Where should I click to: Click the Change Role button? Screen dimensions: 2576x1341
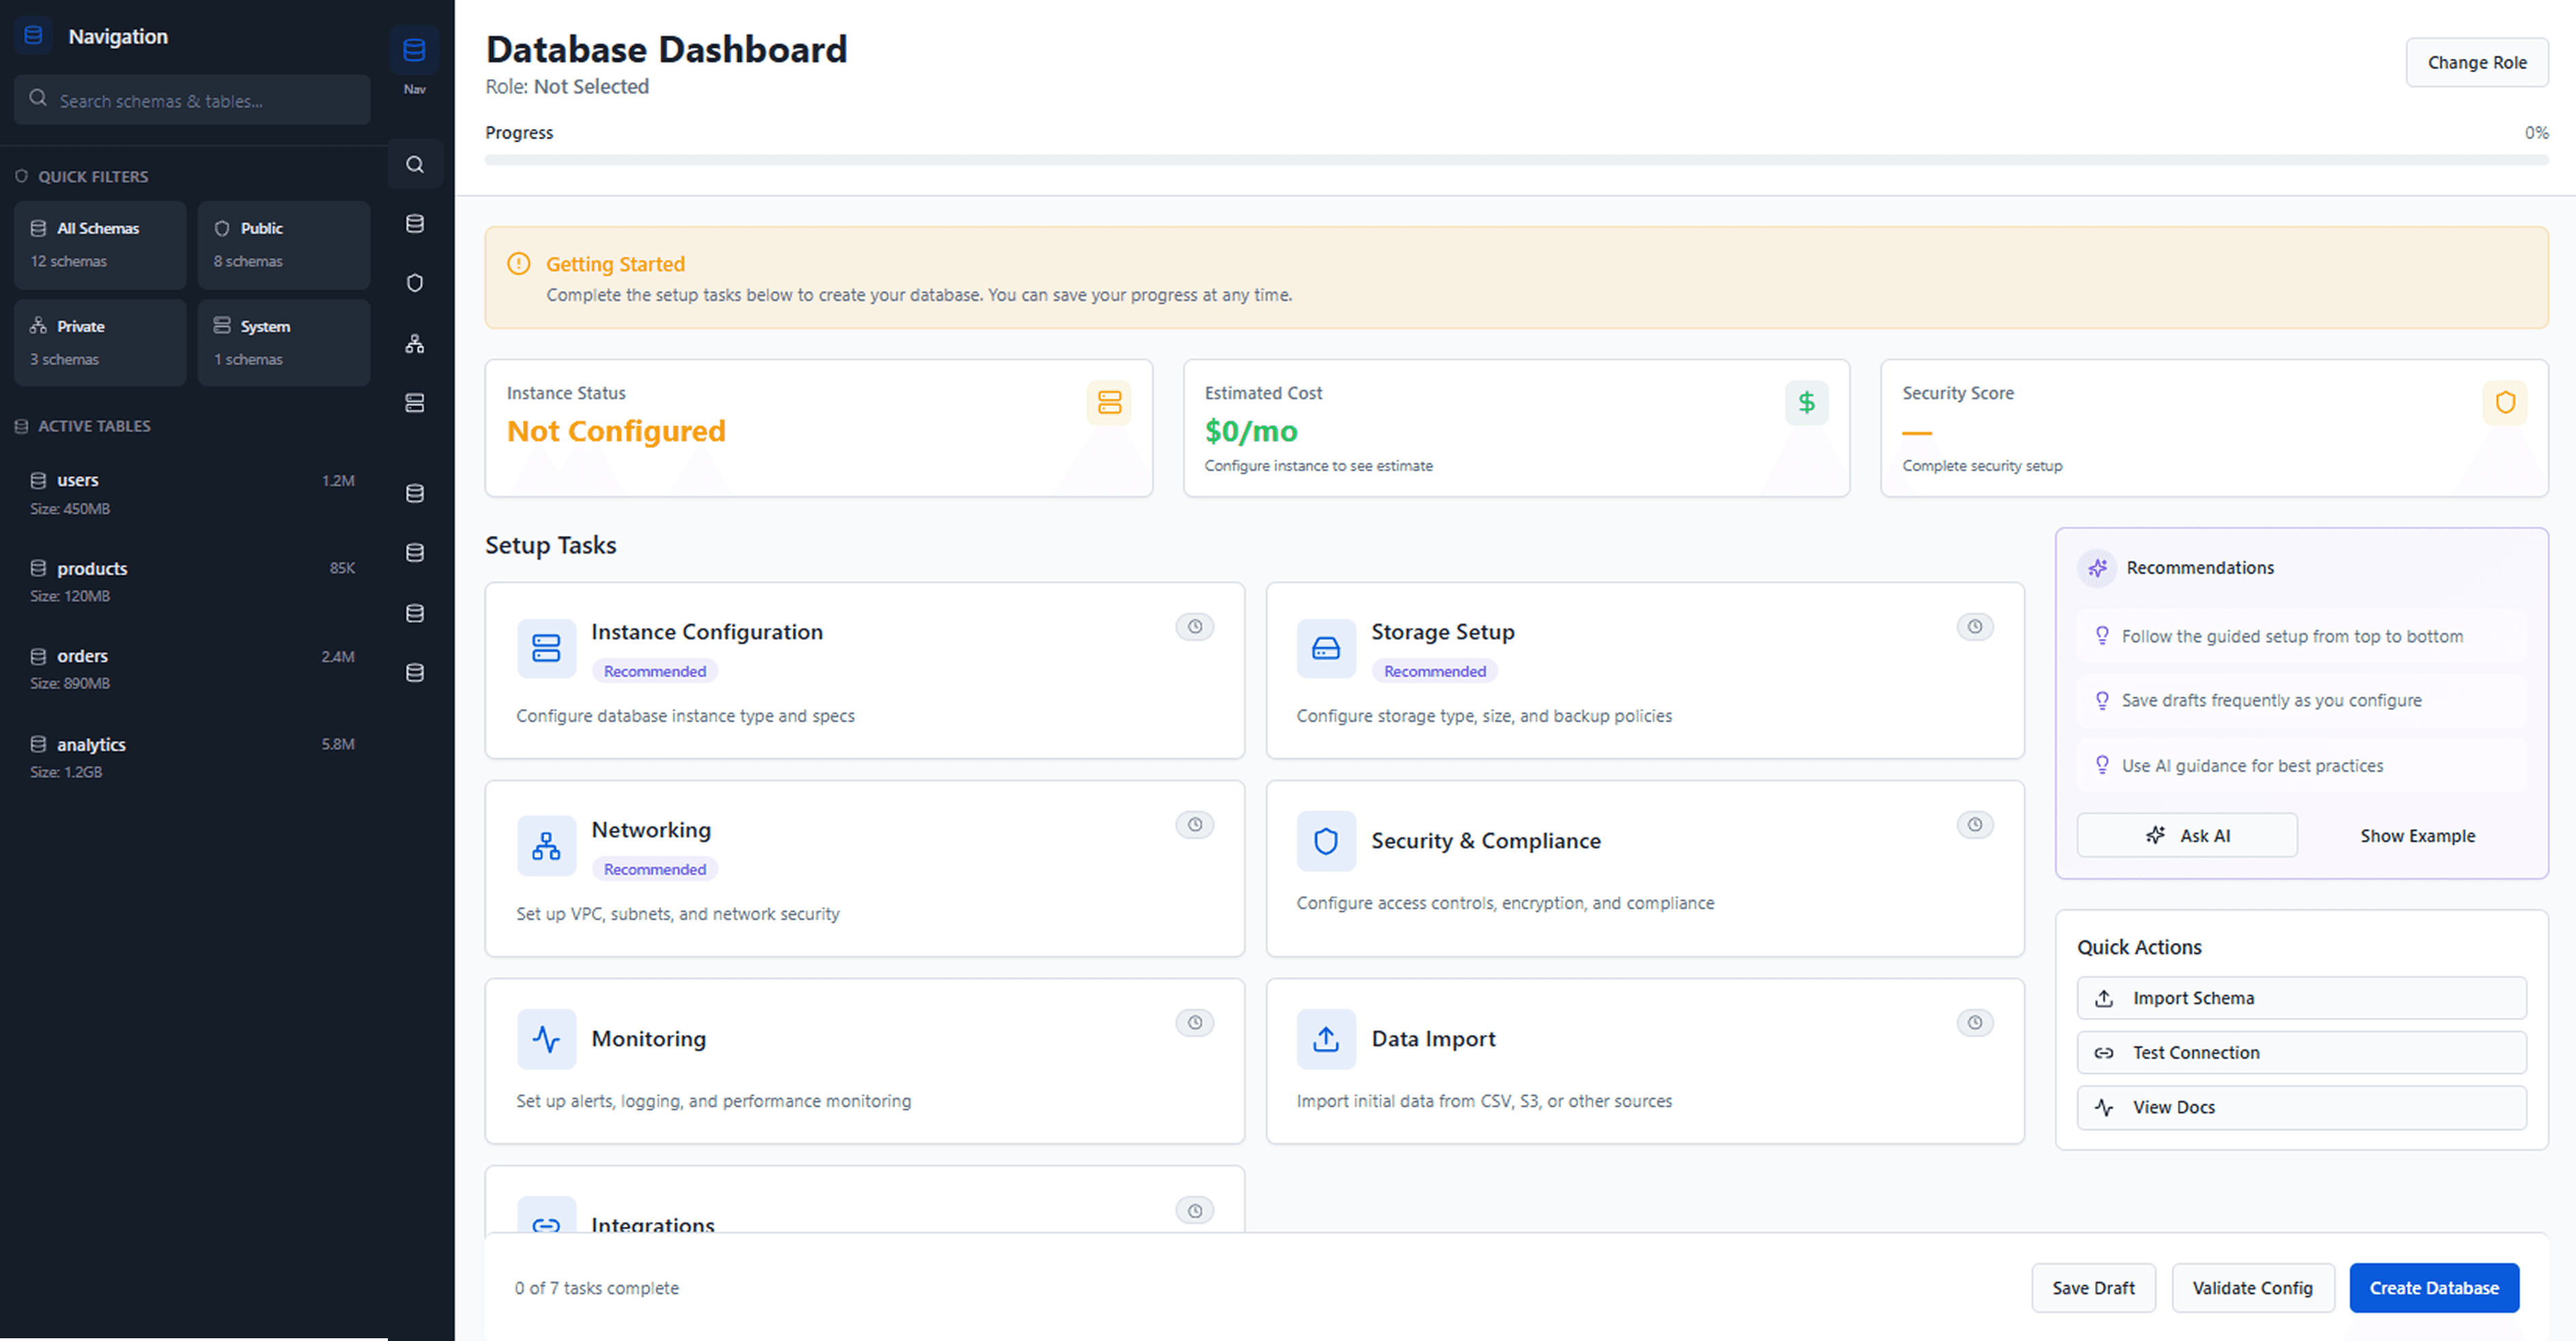point(2476,62)
